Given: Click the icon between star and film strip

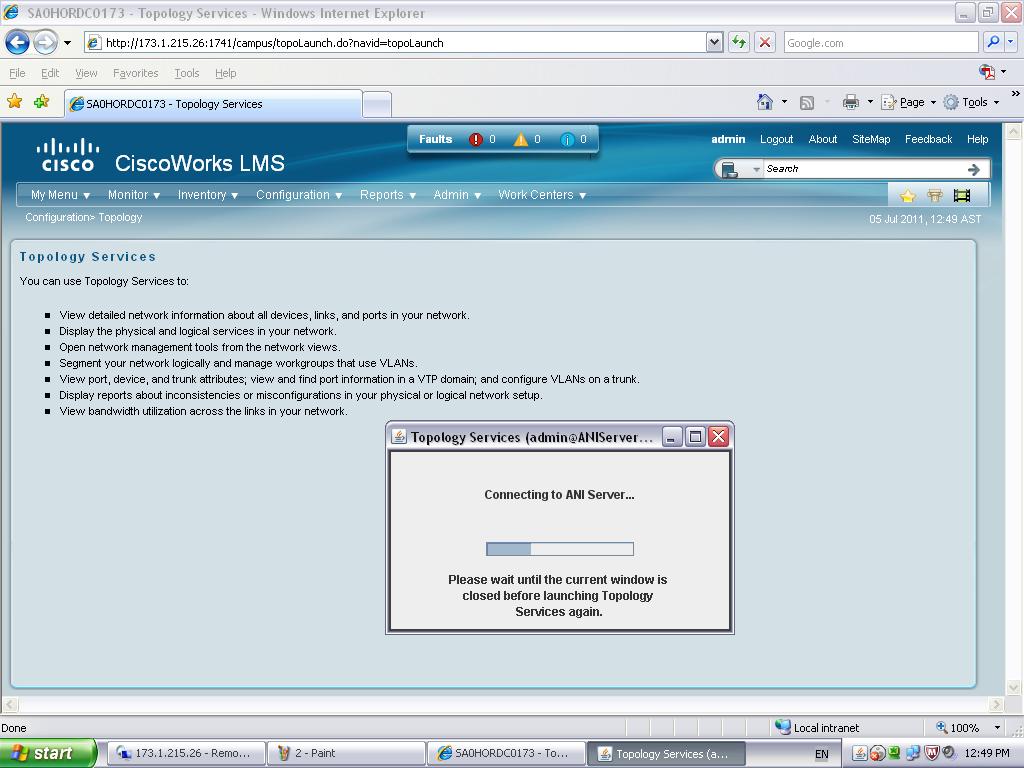Looking at the screenshot, I should tap(935, 195).
